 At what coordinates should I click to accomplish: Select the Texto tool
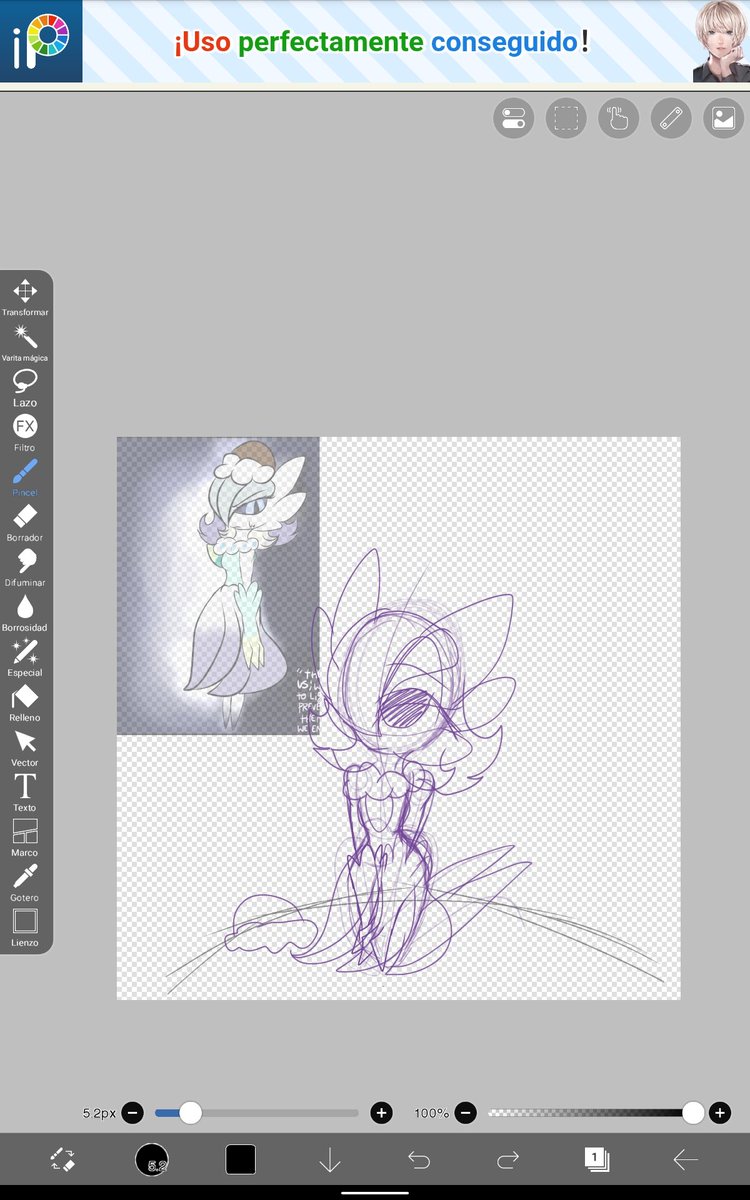(25, 792)
